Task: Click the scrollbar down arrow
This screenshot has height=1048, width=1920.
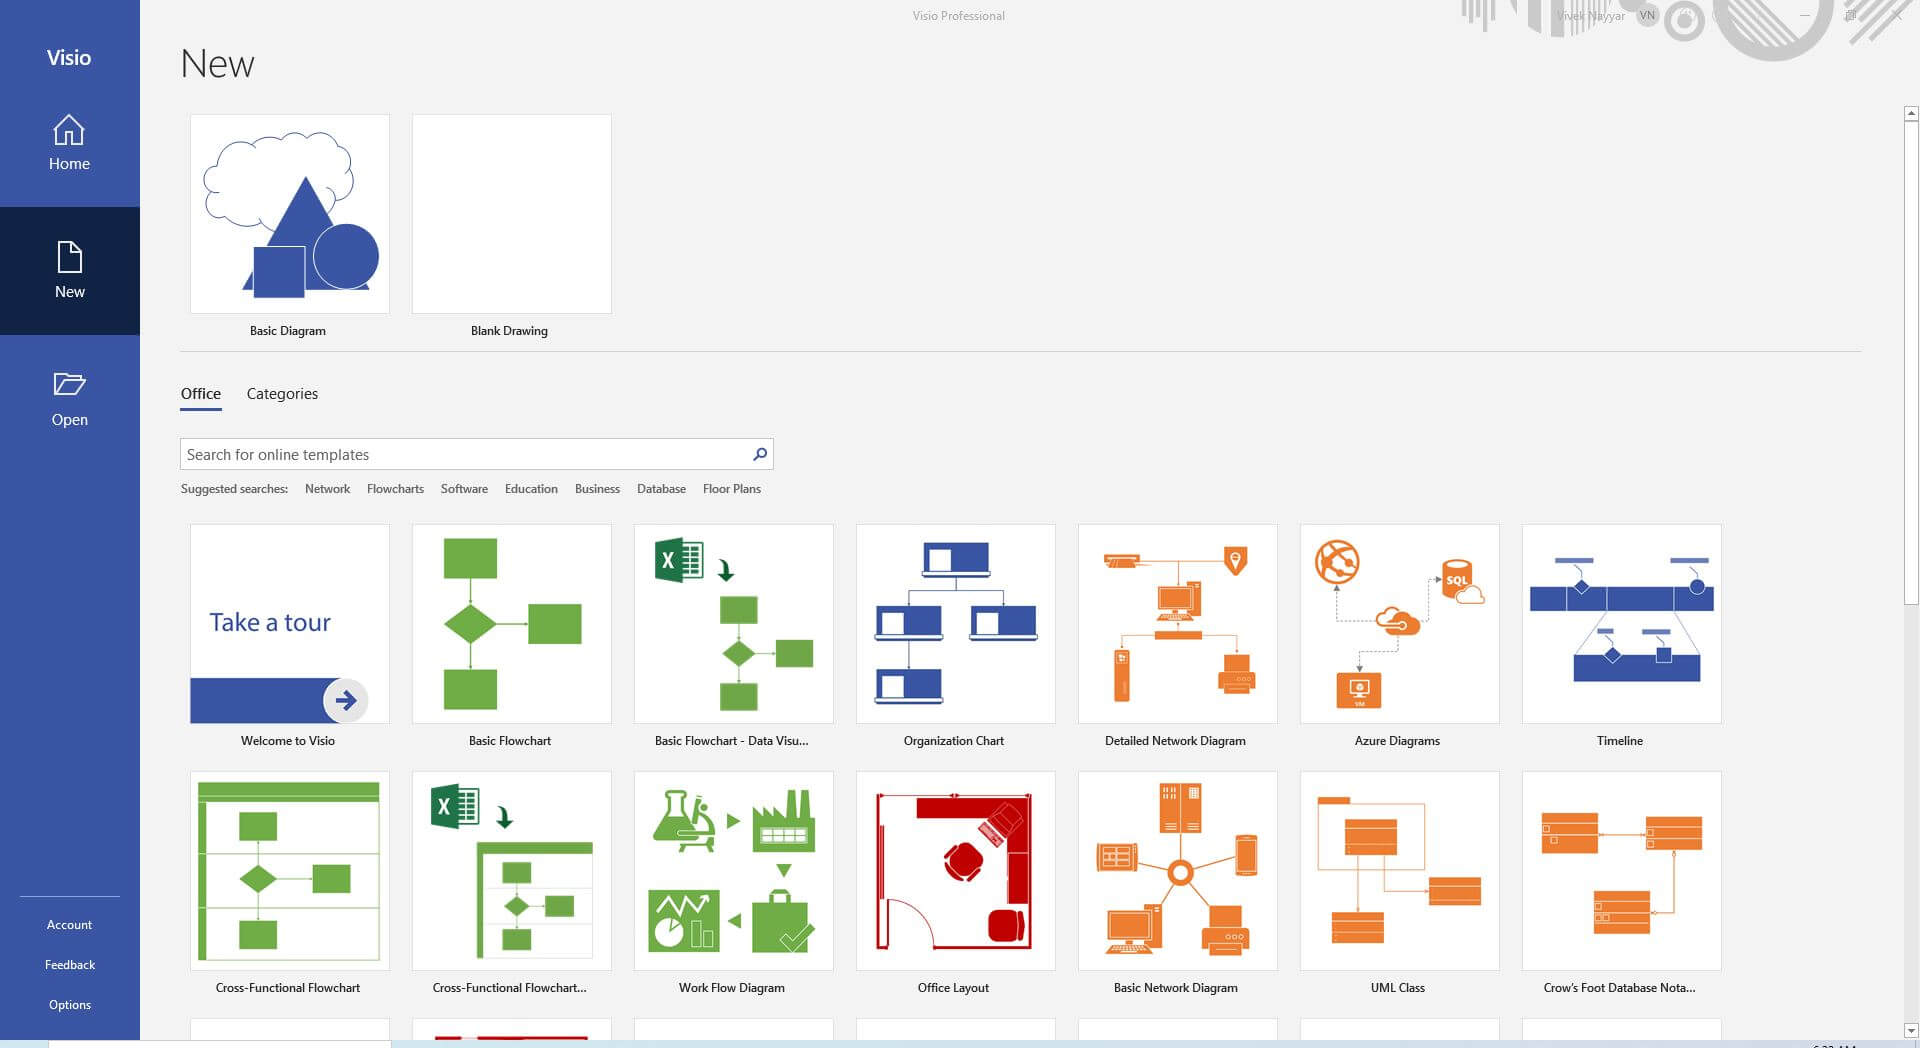Action: click(1911, 1030)
